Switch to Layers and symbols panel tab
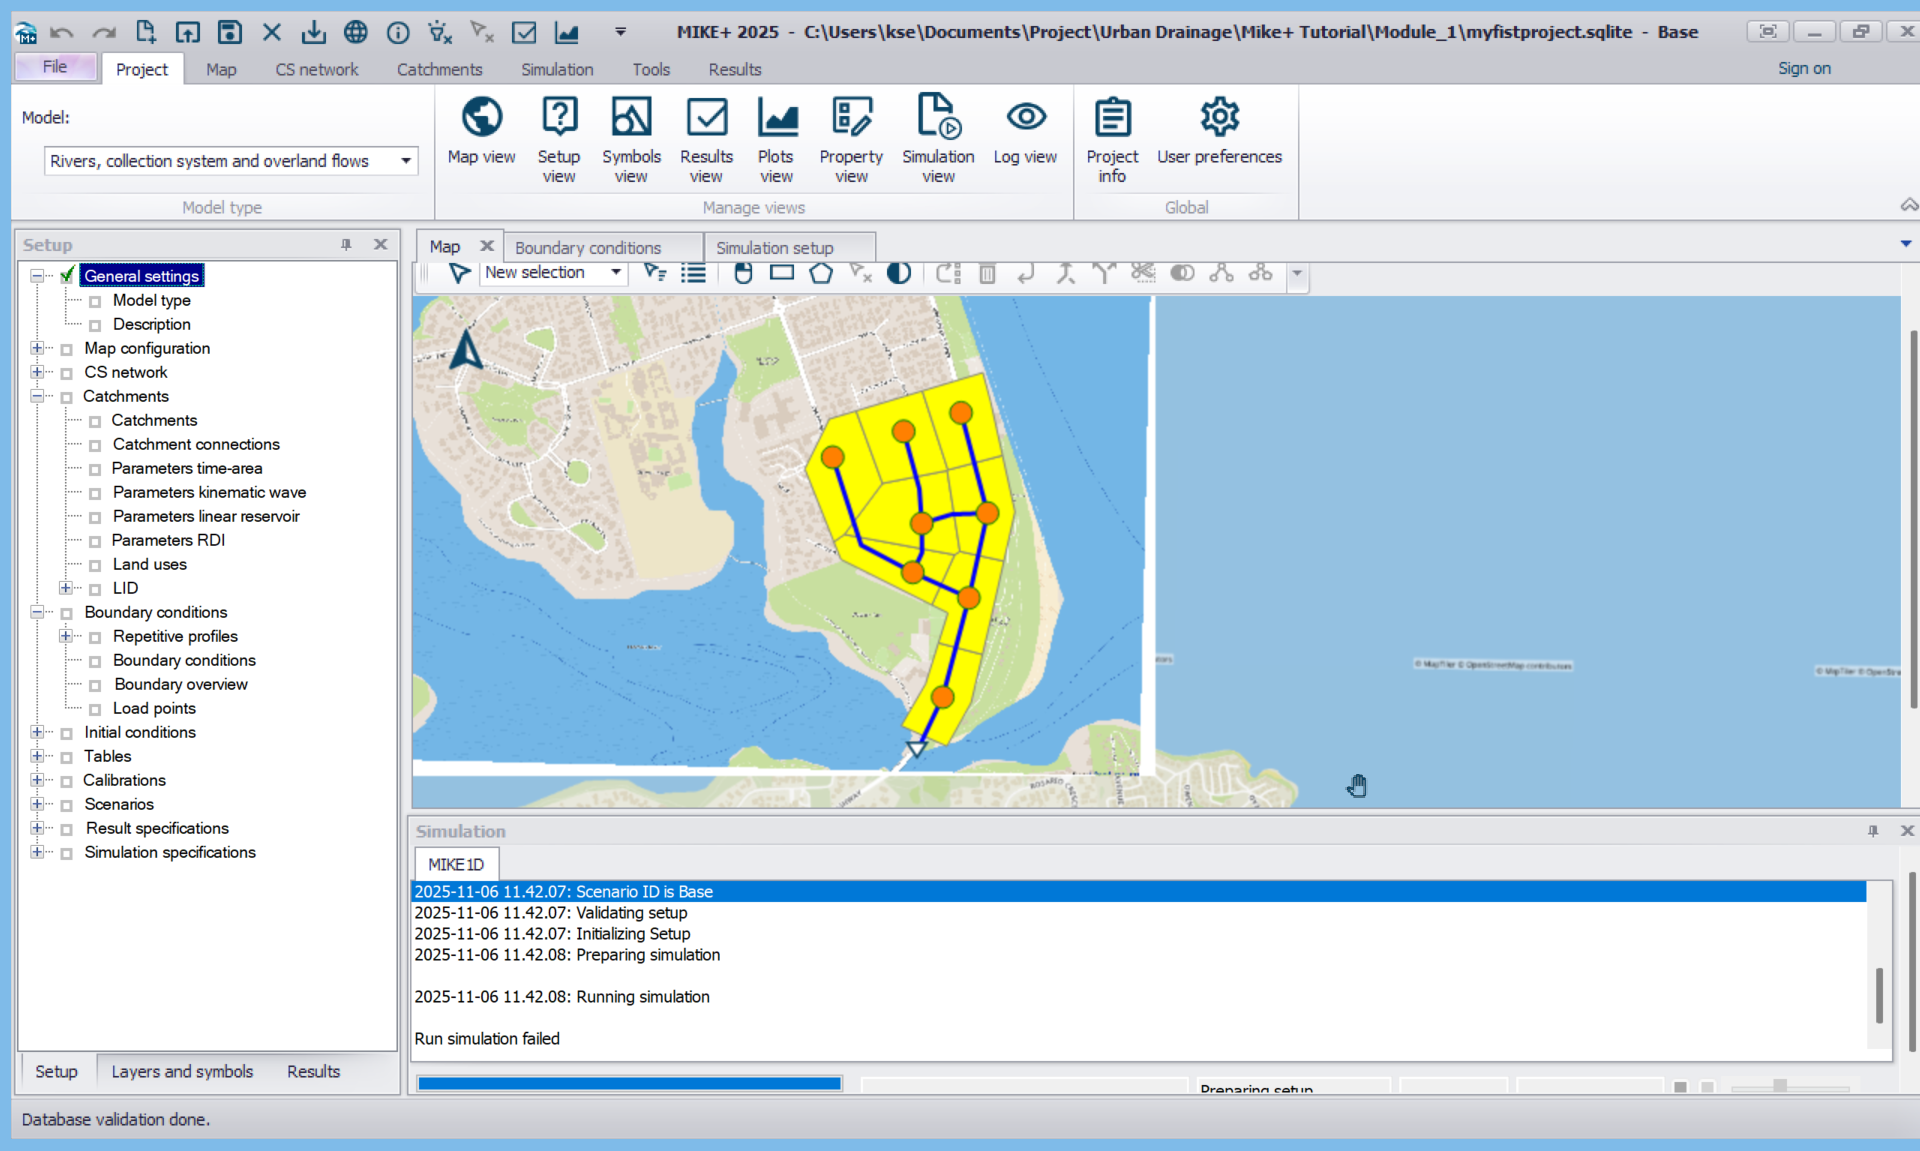Viewport: 1920px width, 1151px height. (x=182, y=1071)
